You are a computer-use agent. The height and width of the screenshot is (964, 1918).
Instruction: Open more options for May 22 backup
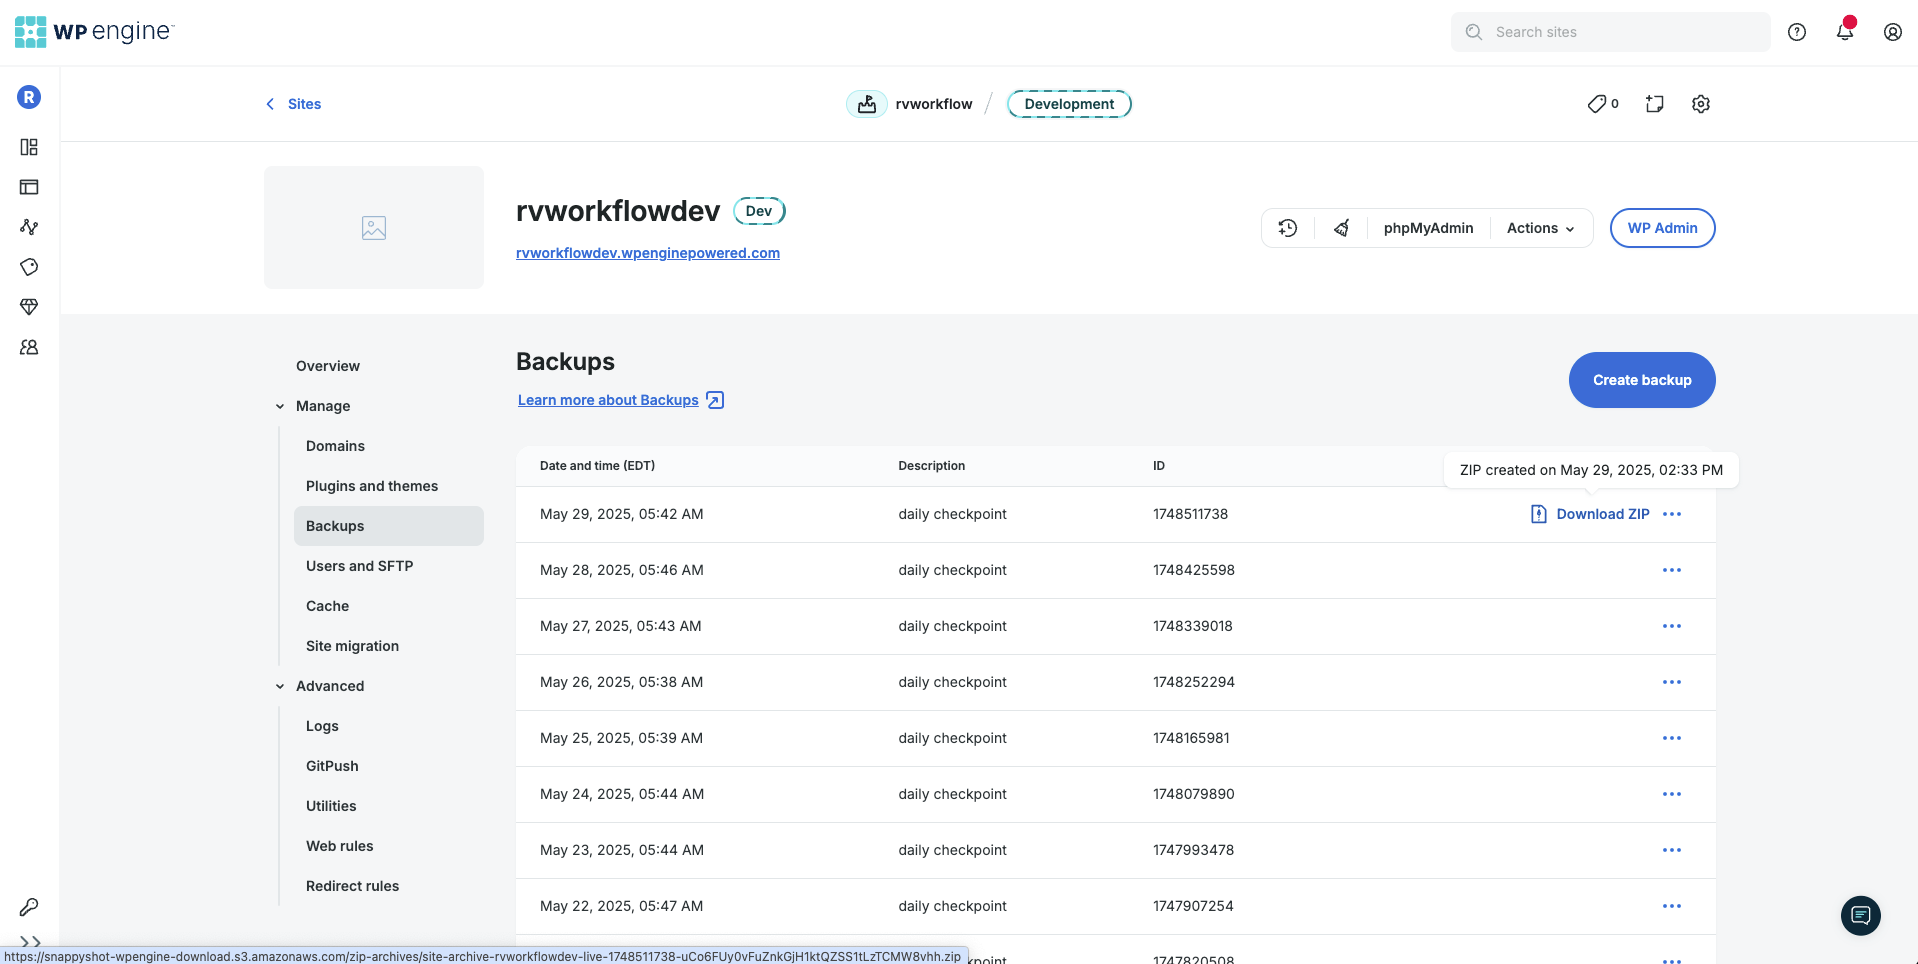pyautogui.click(x=1672, y=906)
